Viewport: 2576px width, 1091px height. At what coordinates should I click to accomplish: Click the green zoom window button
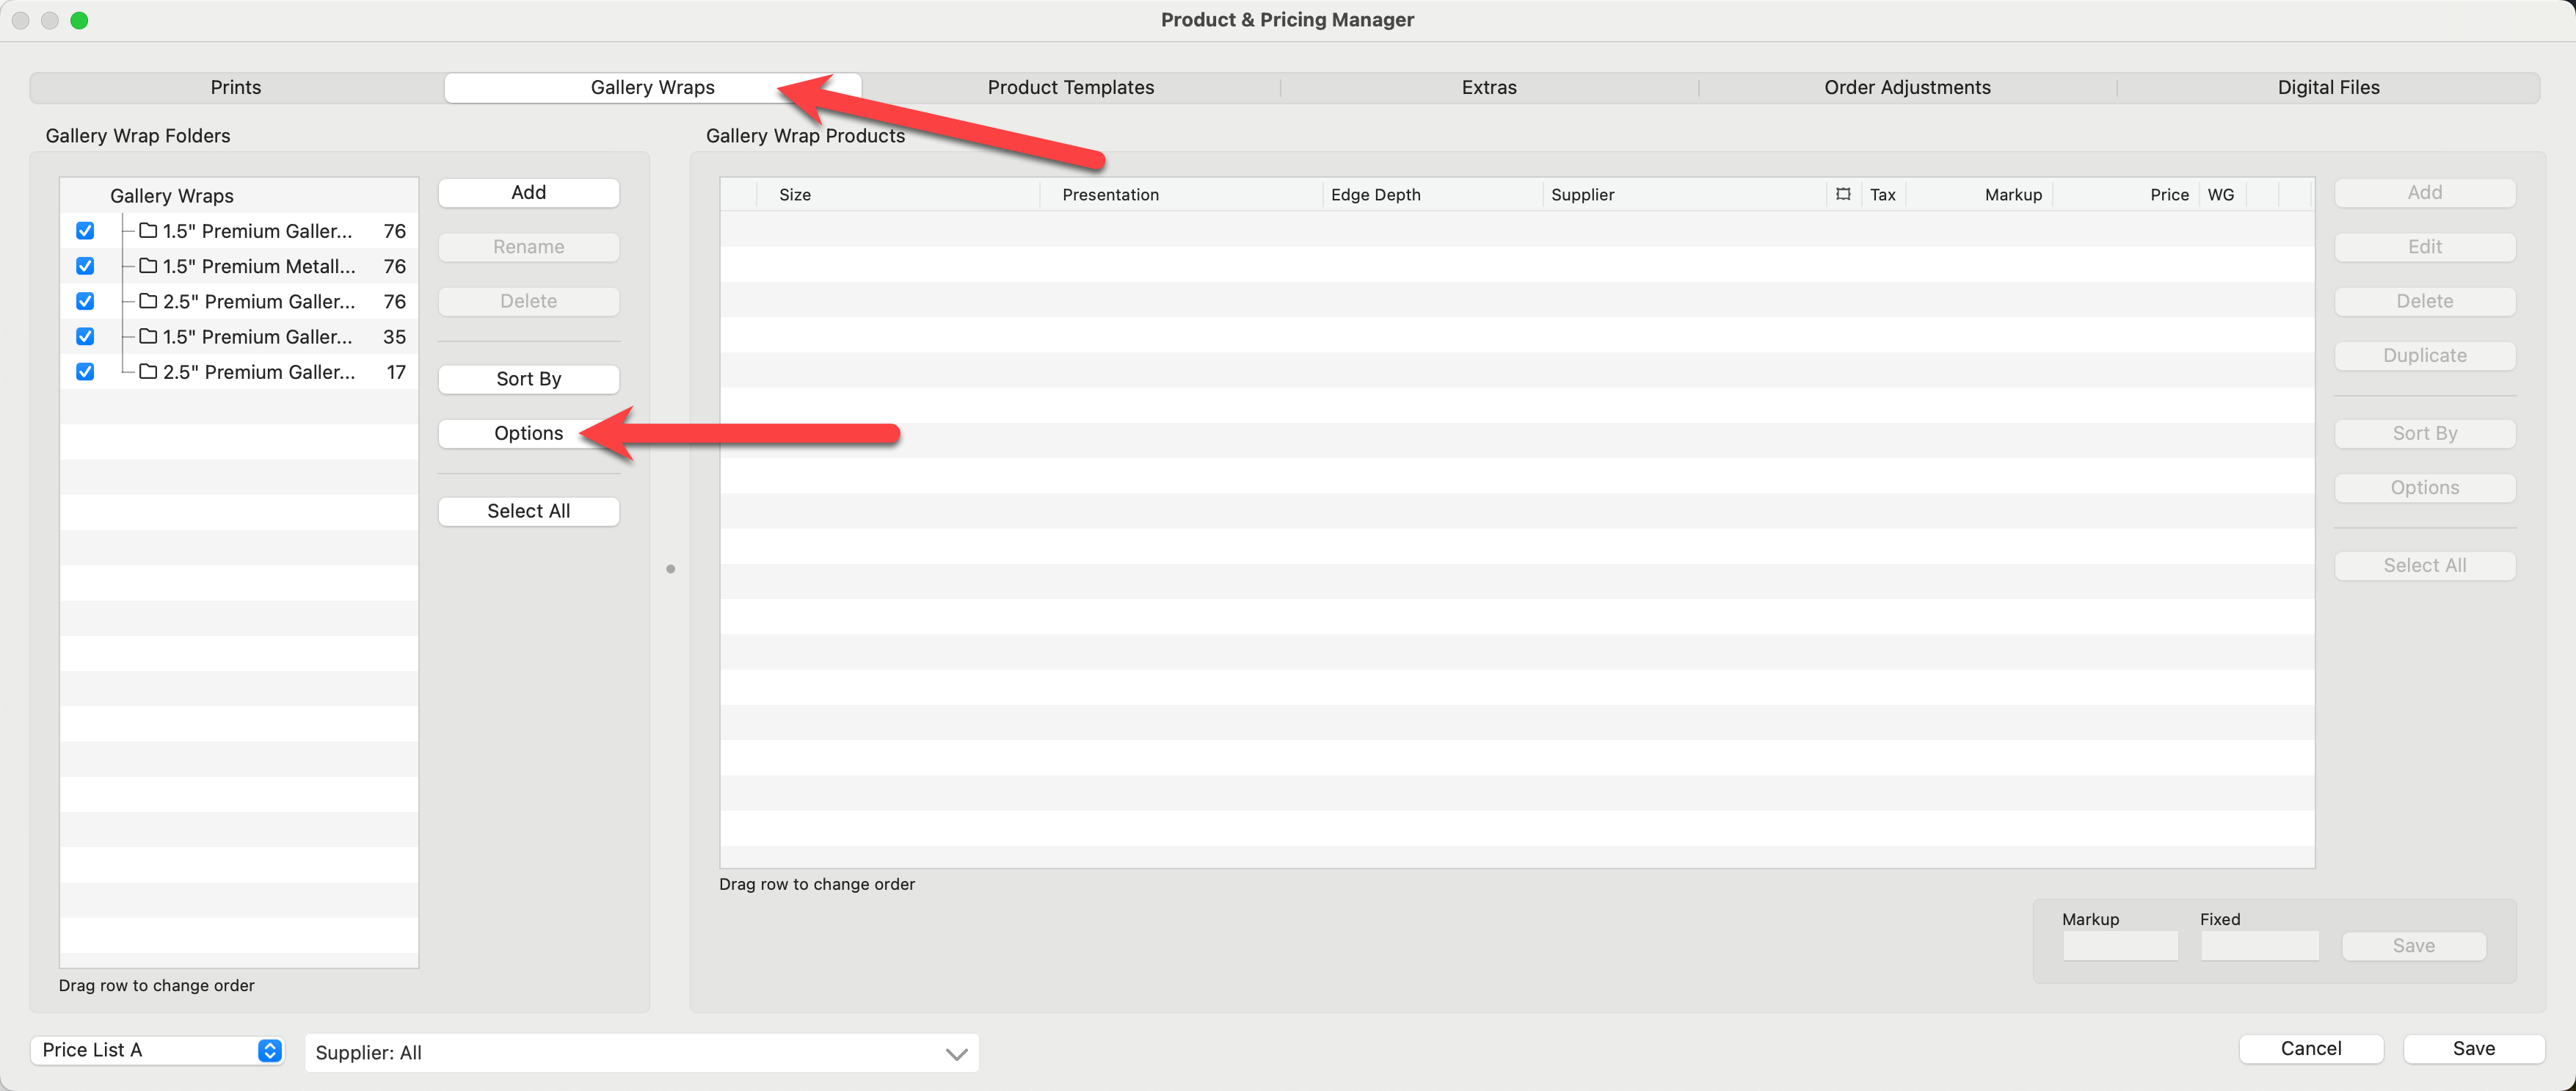click(79, 20)
